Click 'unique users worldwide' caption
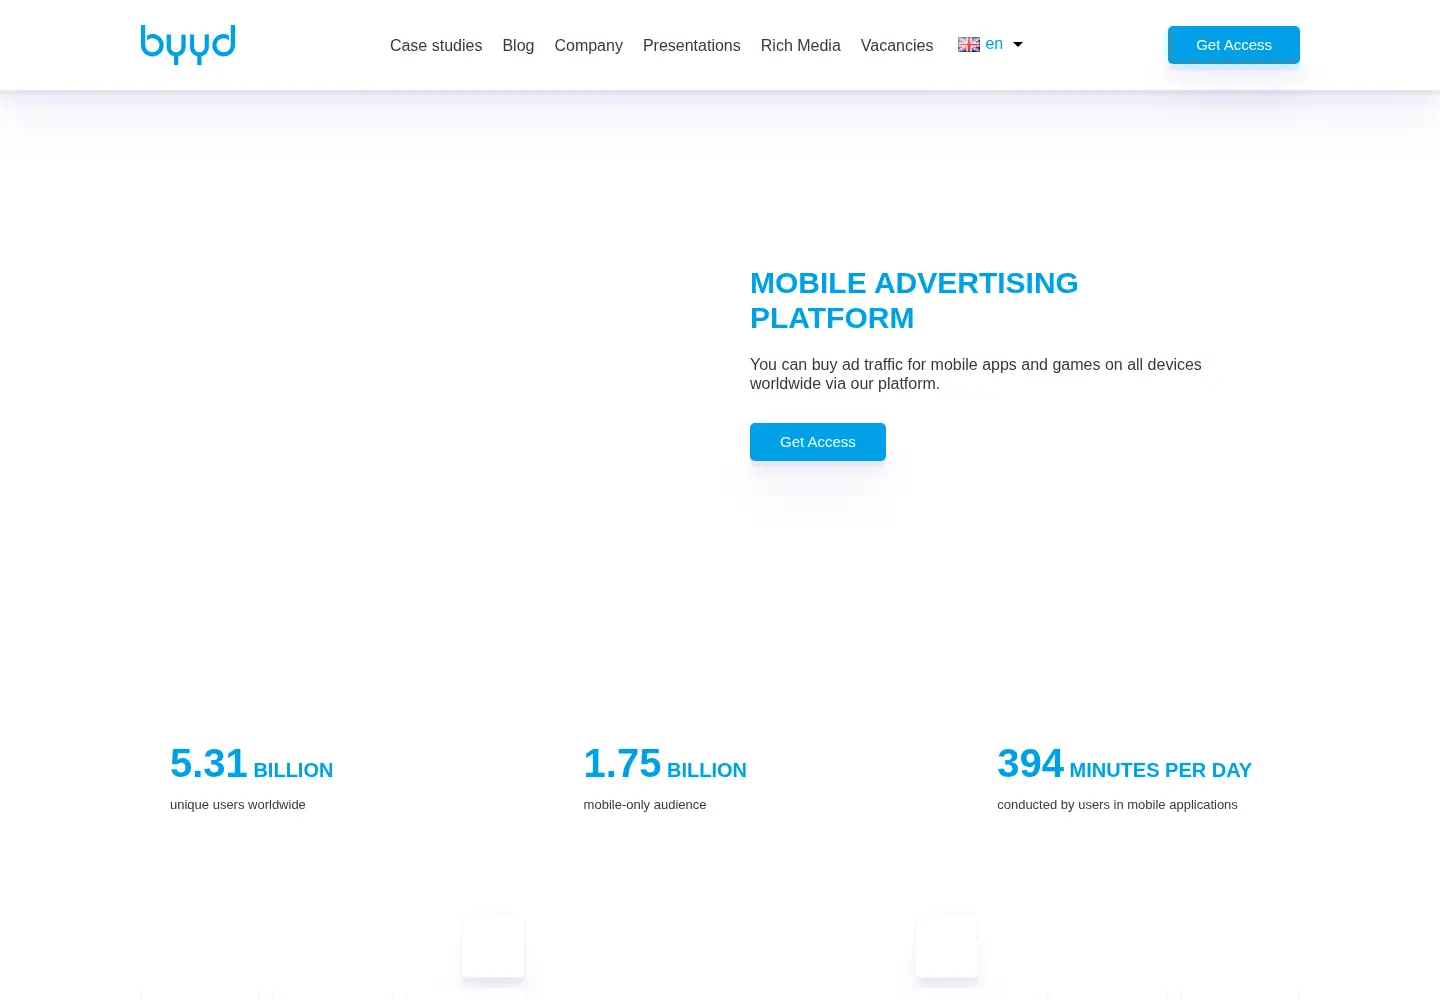Viewport: 1440px width, 1000px height. (238, 805)
